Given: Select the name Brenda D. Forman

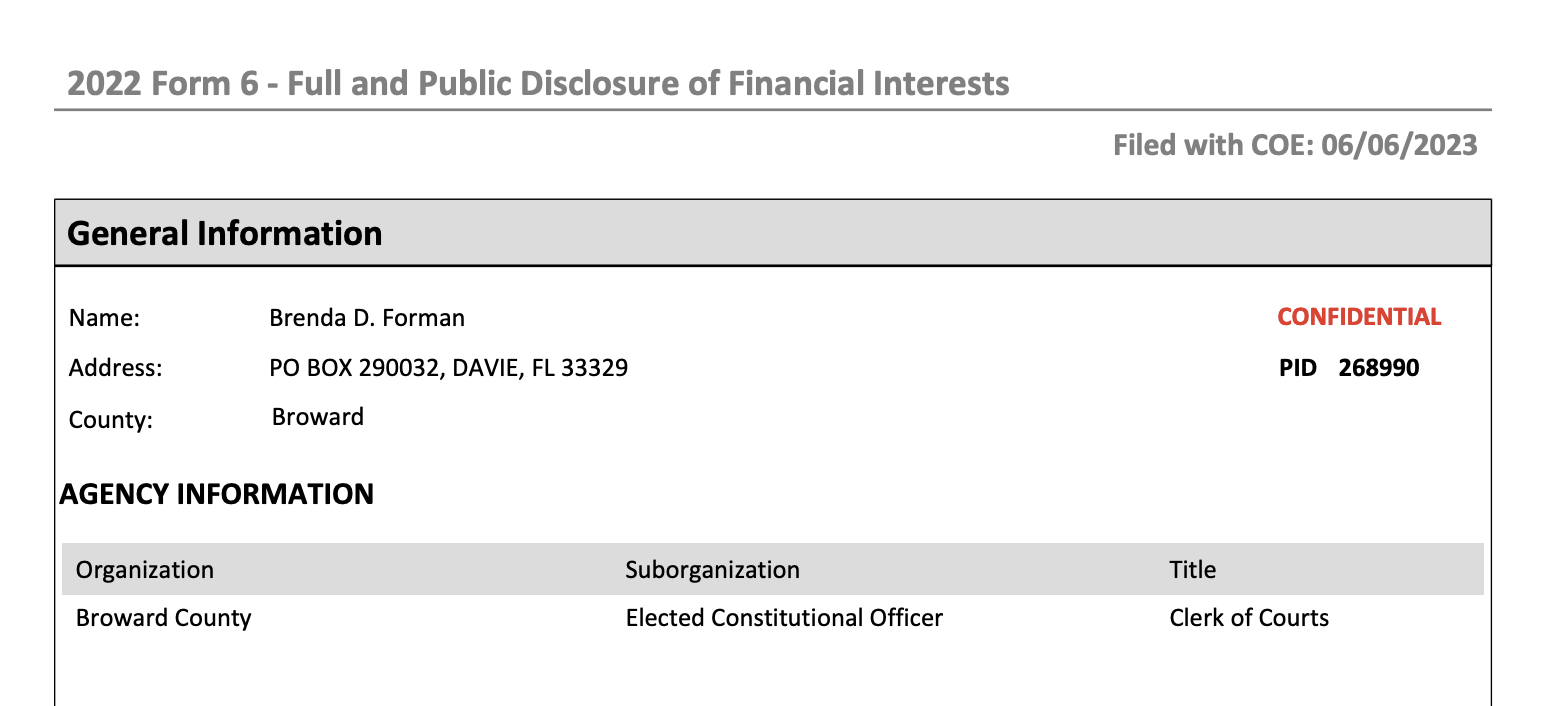Looking at the screenshot, I should 367,319.
